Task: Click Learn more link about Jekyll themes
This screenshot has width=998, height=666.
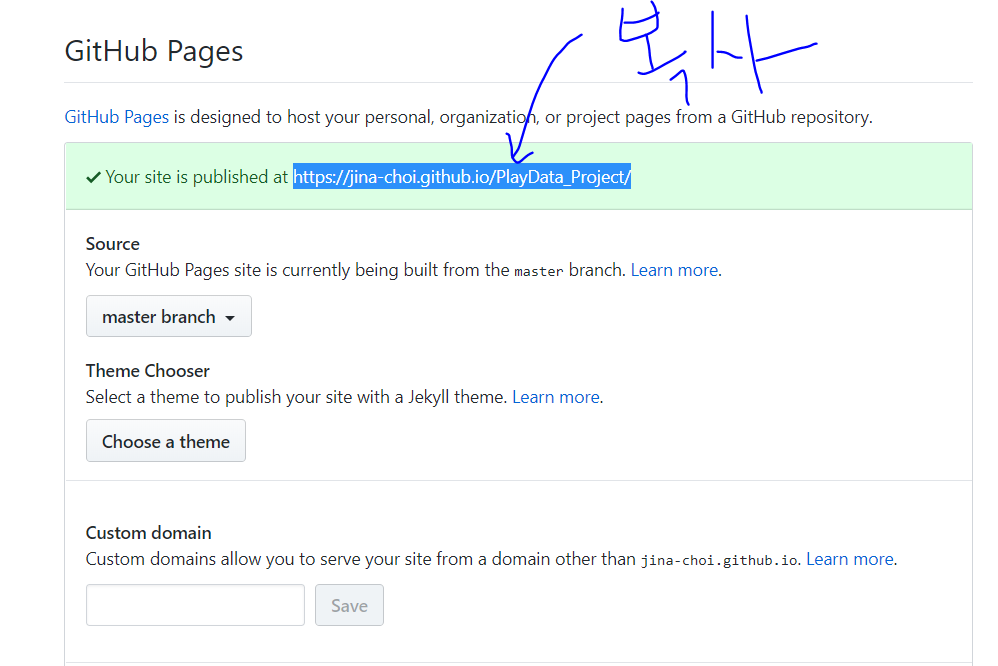Action: coord(556,397)
